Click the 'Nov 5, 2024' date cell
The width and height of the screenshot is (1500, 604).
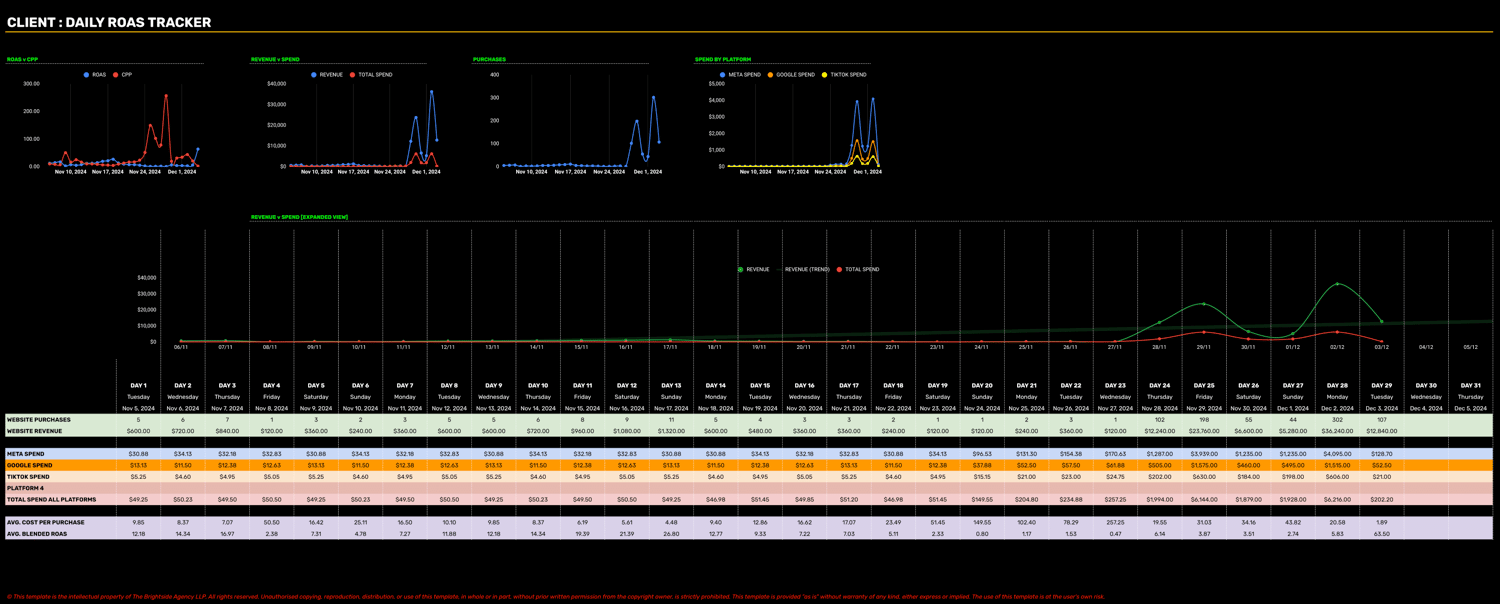[x=138, y=408]
